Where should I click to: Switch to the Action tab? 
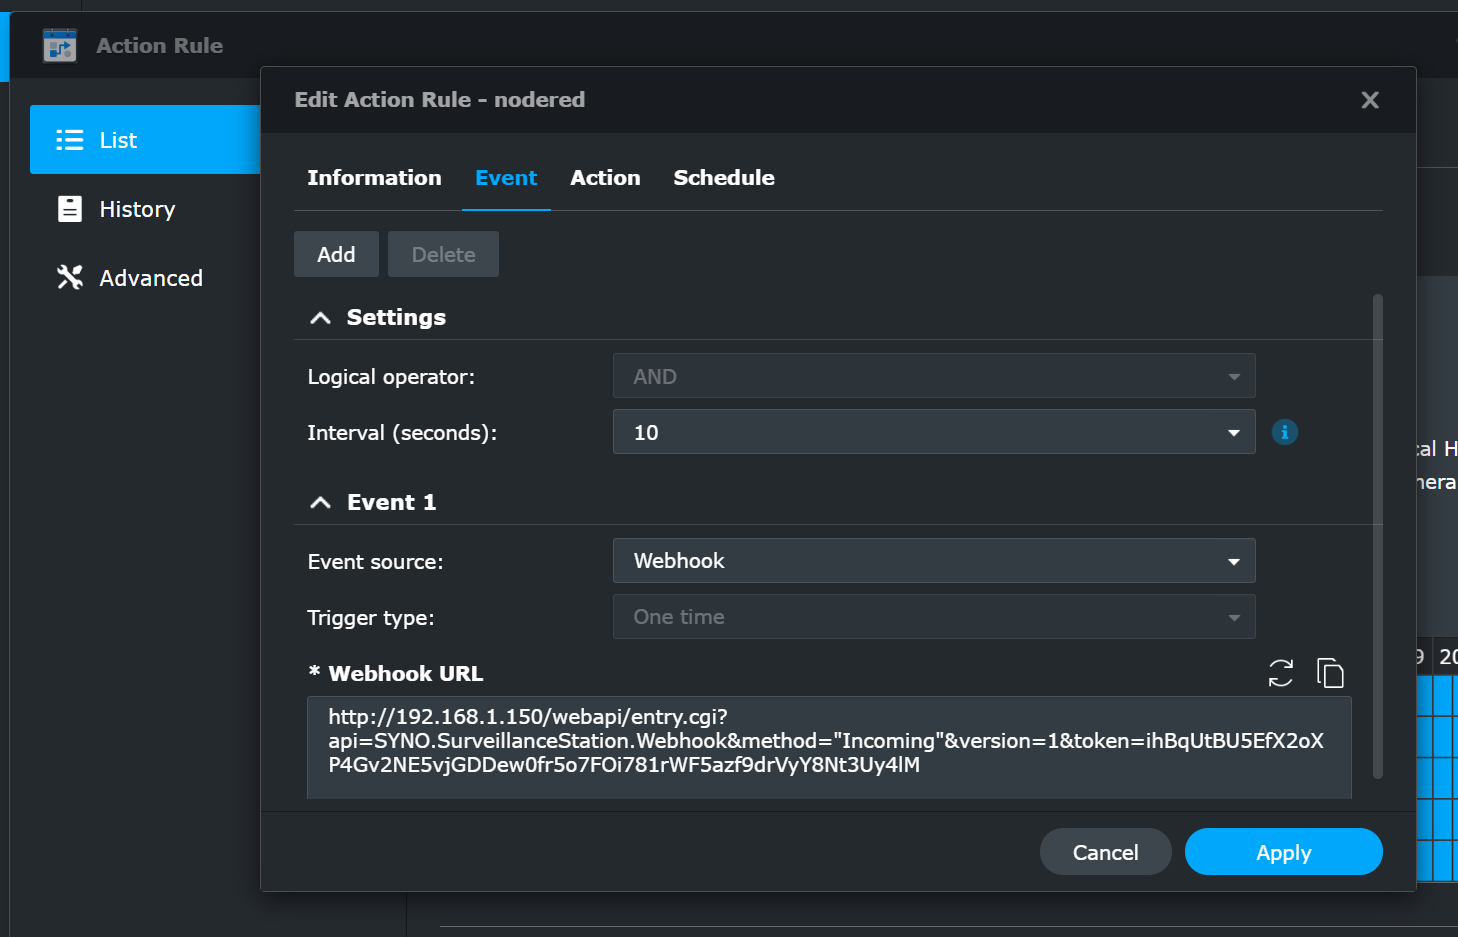pos(605,178)
